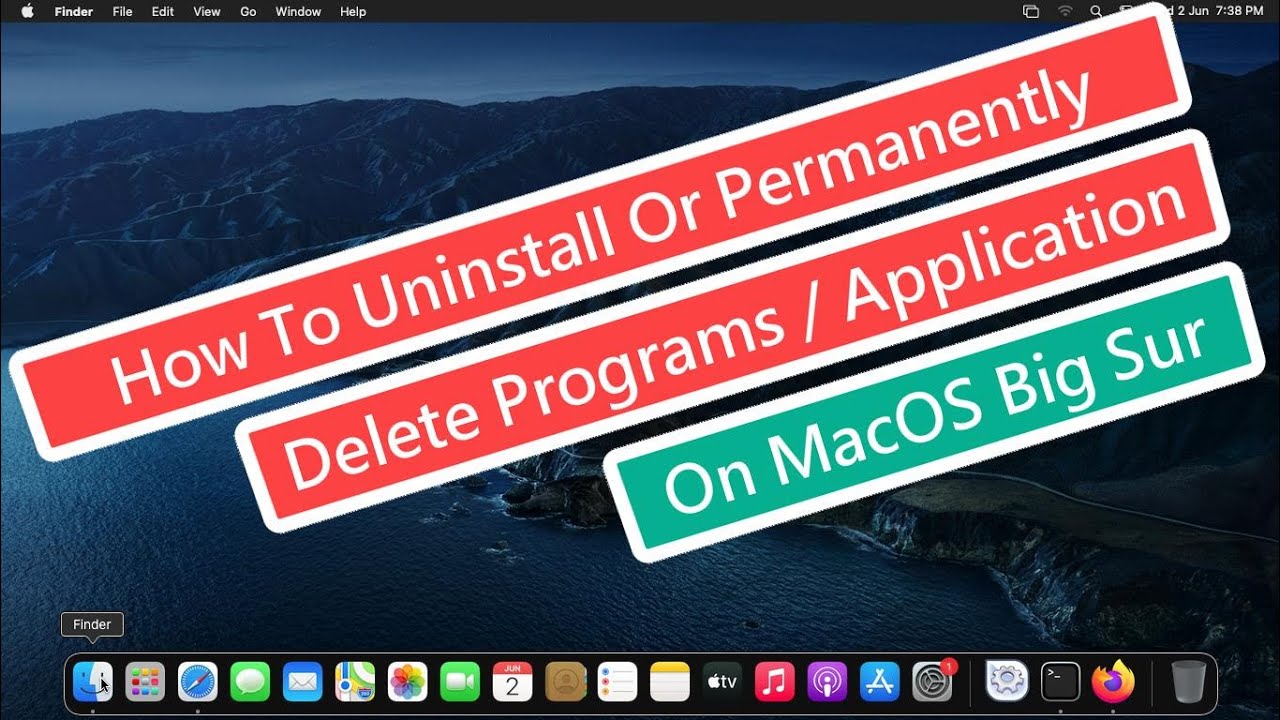
Task: Open Spotlight search in the menu bar
Action: 1096,11
